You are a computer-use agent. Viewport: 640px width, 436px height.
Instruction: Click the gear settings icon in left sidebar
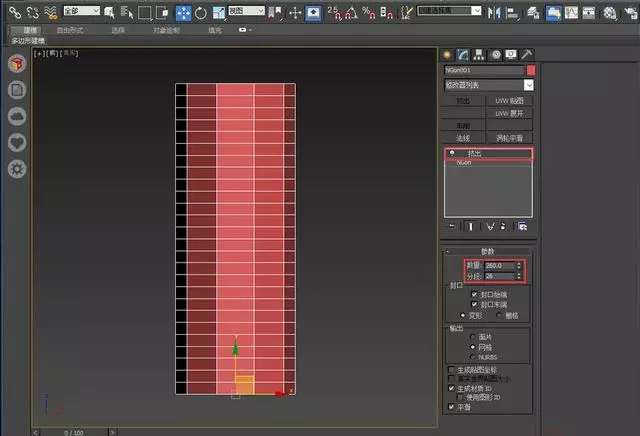point(17,169)
